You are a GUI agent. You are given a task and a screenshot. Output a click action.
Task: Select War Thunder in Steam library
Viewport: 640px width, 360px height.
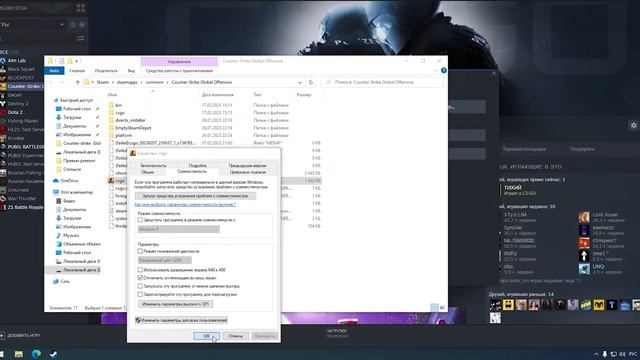[x=22, y=198]
